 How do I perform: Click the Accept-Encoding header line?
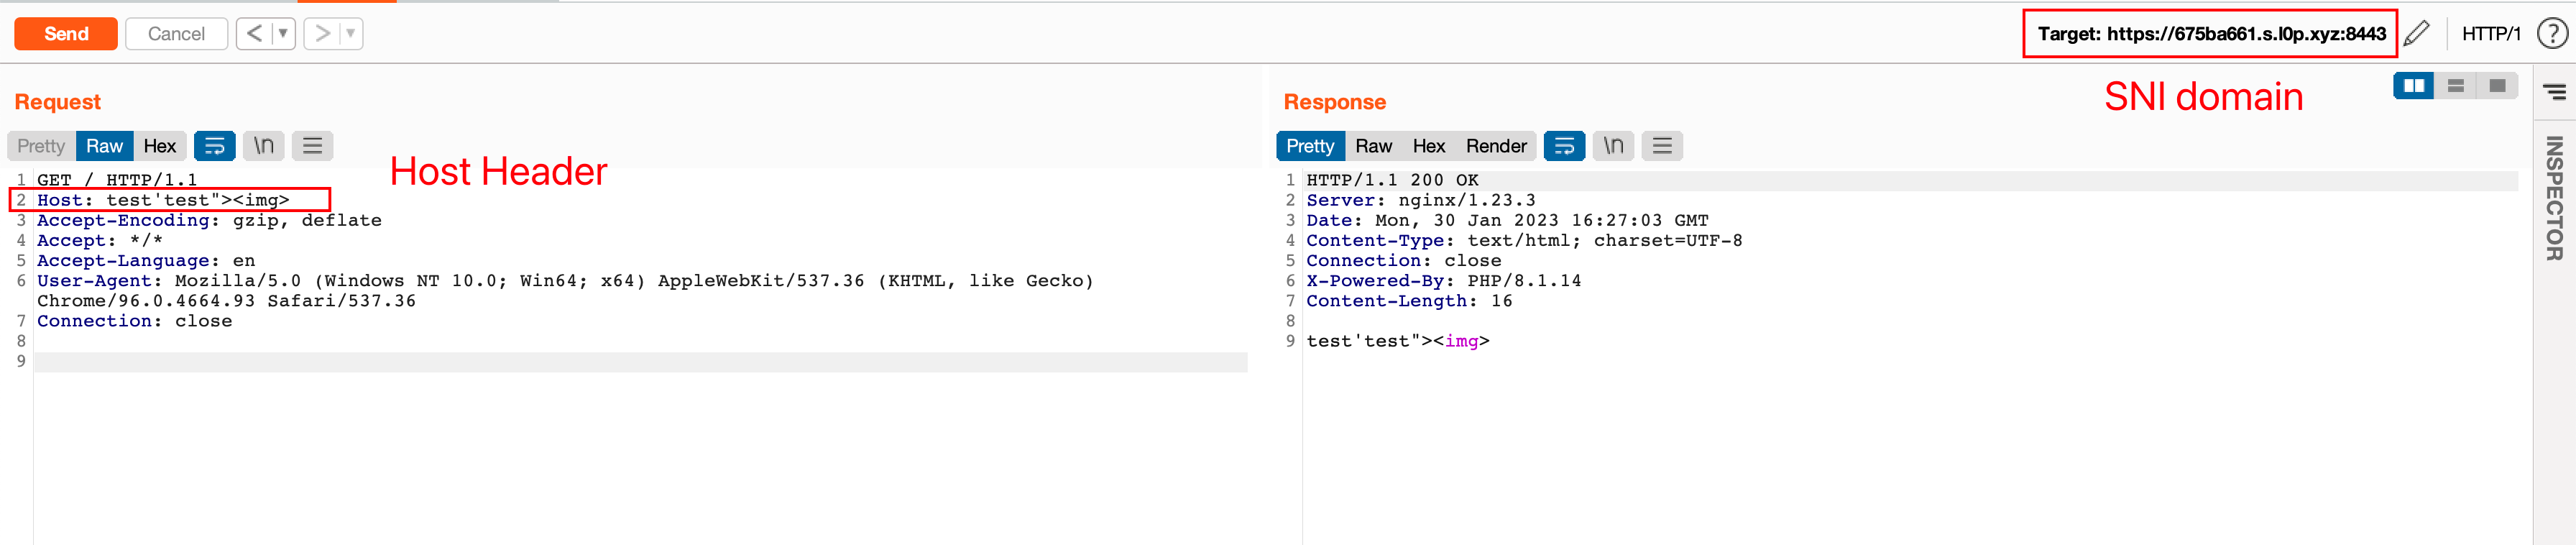click(209, 220)
